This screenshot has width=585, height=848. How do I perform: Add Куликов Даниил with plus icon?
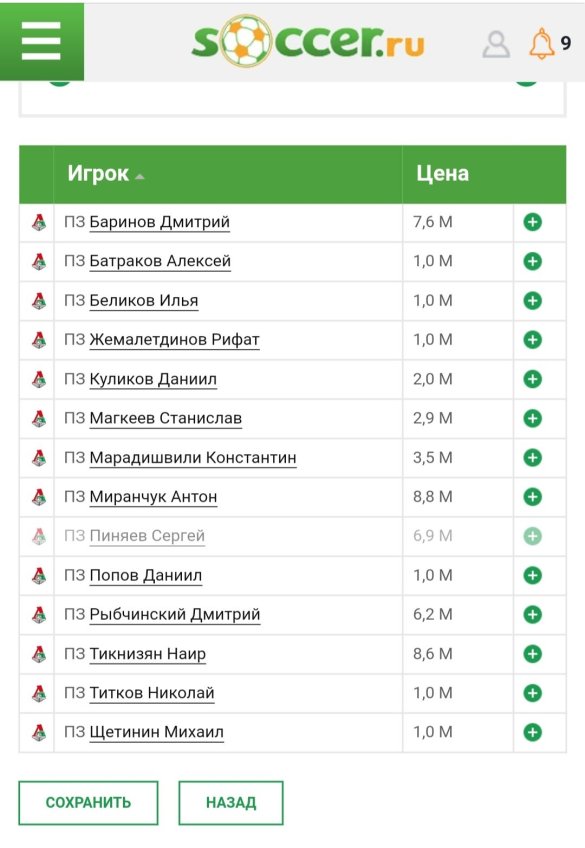(533, 379)
